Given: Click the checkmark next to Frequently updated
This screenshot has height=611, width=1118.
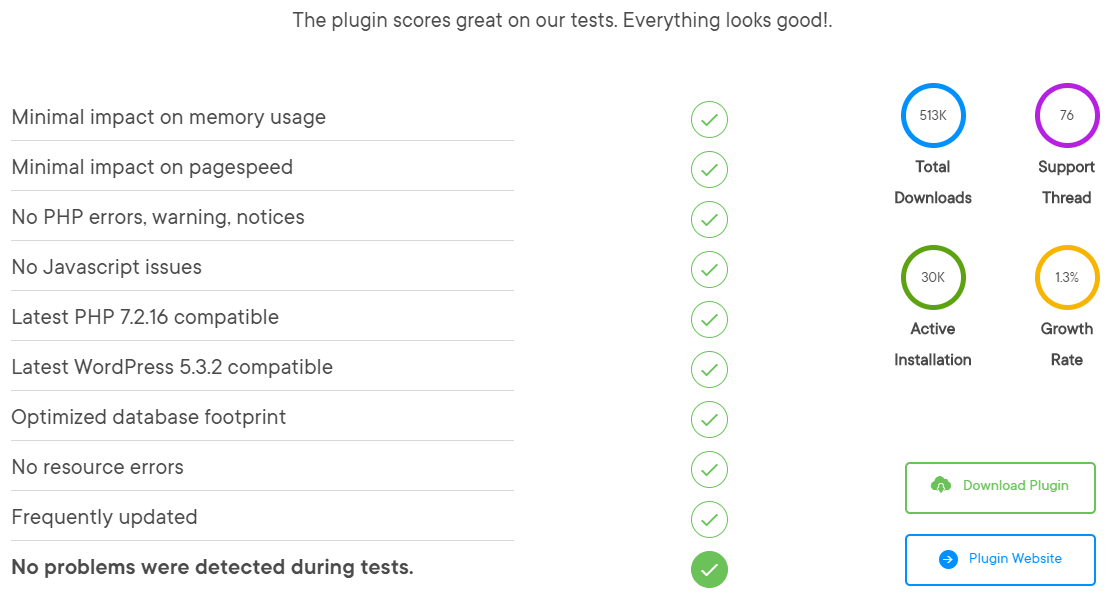Looking at the screenshot, I should [709, 519].
